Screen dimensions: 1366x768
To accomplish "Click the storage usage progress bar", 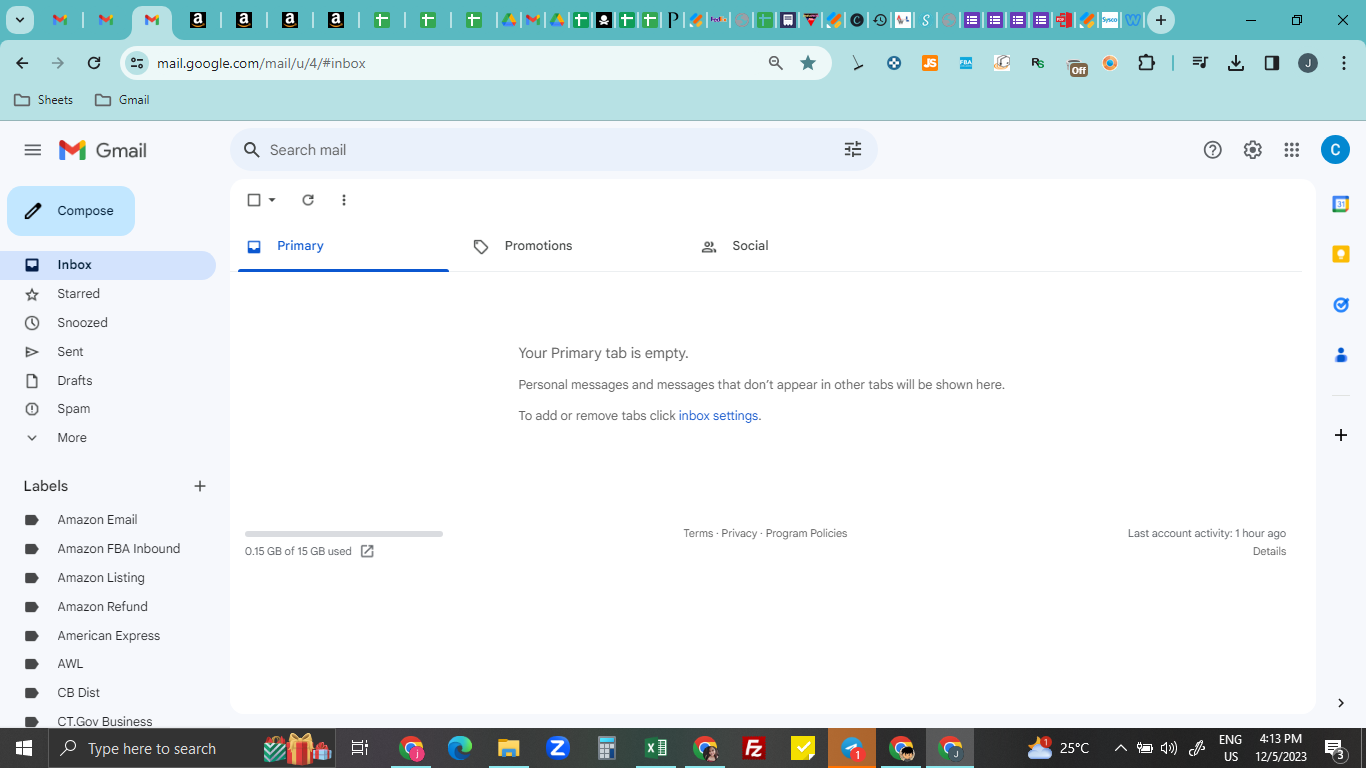I will pos(344,534).
